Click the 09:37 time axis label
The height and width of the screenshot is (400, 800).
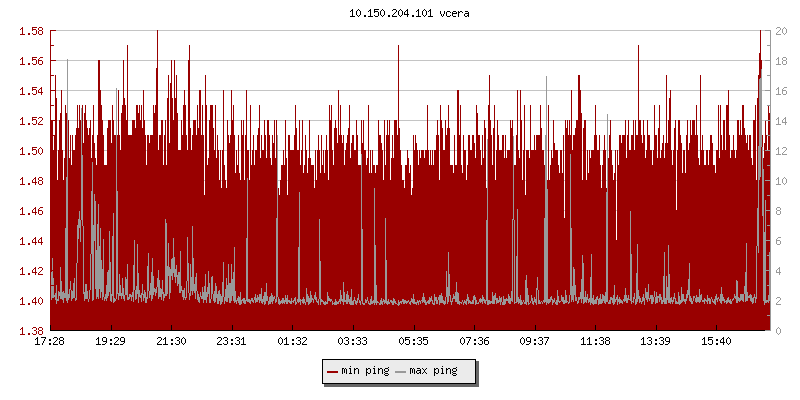coord(534,342)
